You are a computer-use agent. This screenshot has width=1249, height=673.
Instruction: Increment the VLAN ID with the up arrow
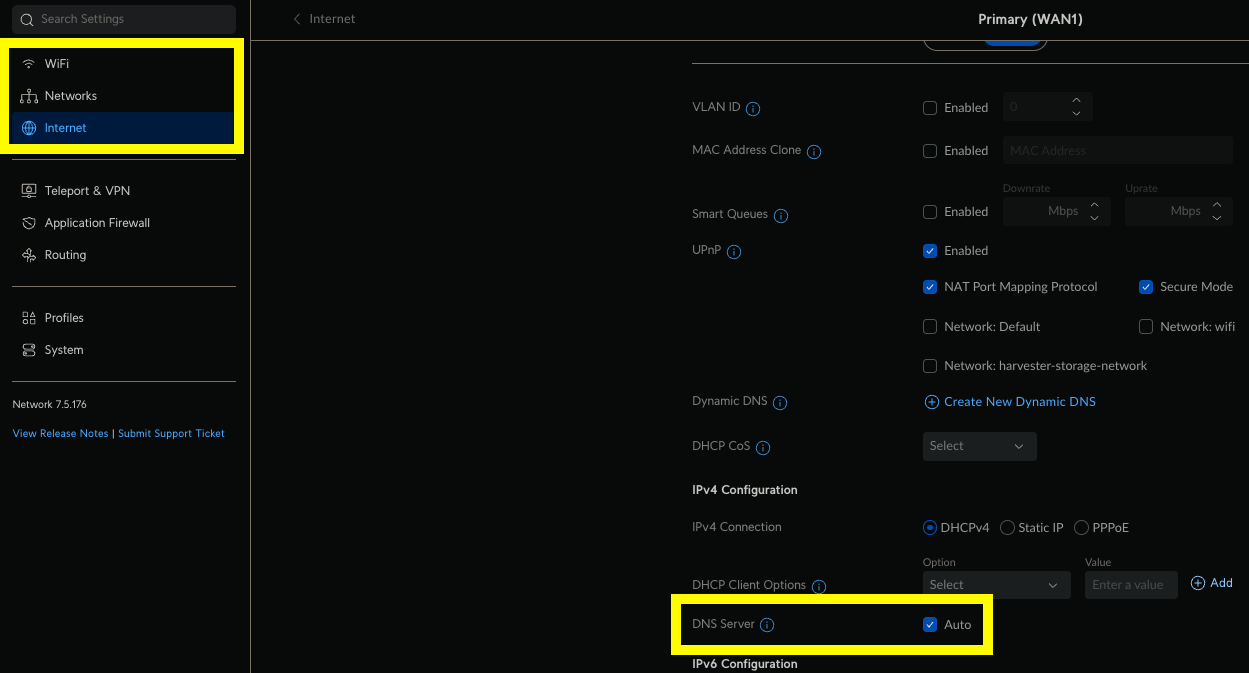pos(1076,101)
